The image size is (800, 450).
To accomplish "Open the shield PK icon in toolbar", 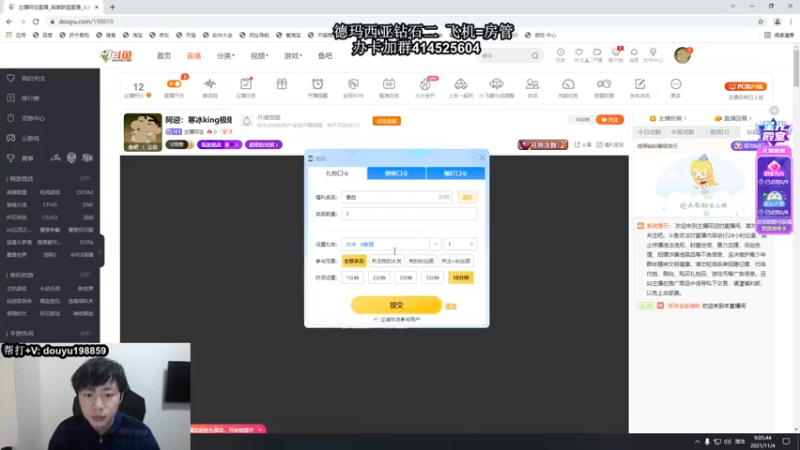I will (x=353, y=84).
